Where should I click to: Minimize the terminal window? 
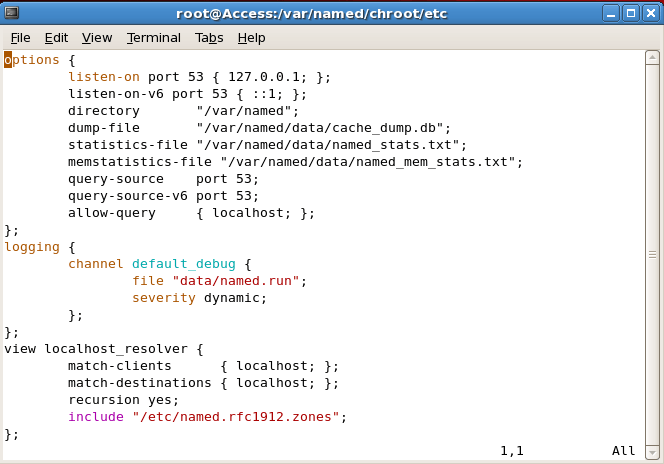(x=610, y=13)
